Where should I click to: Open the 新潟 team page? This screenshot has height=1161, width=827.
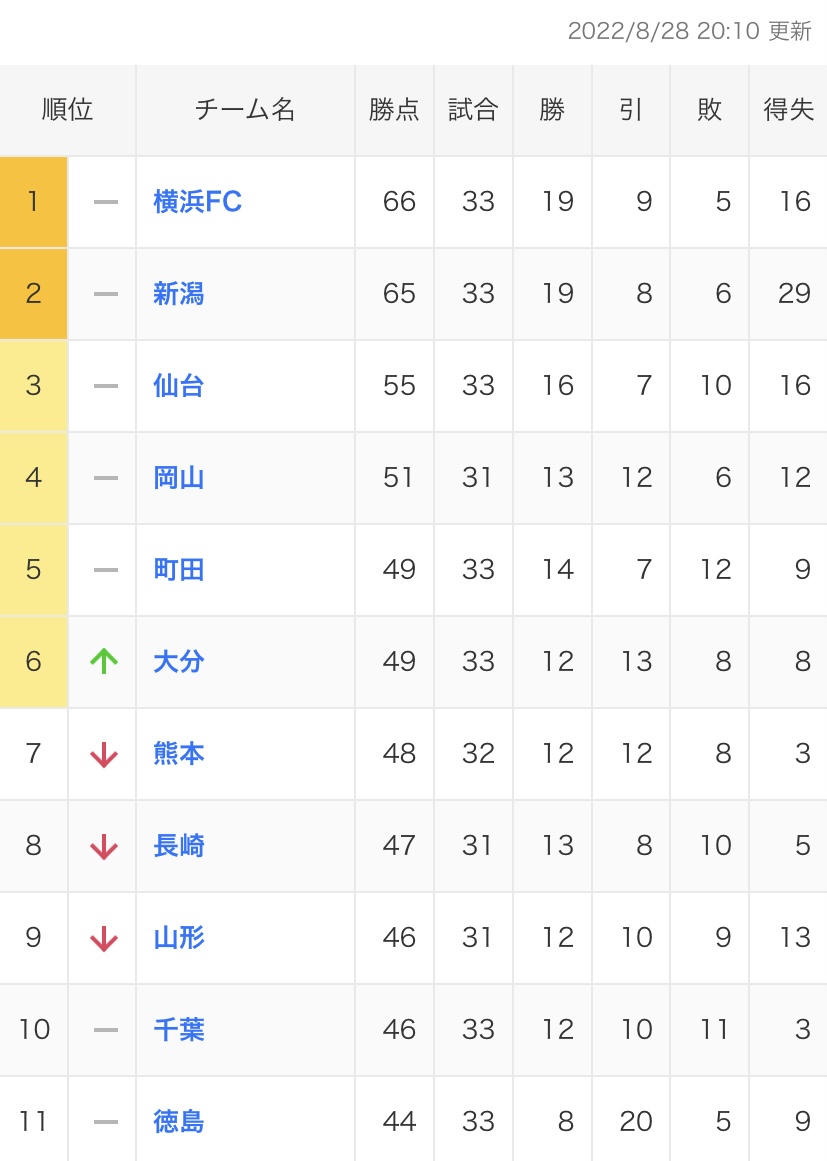pos(178,294)
